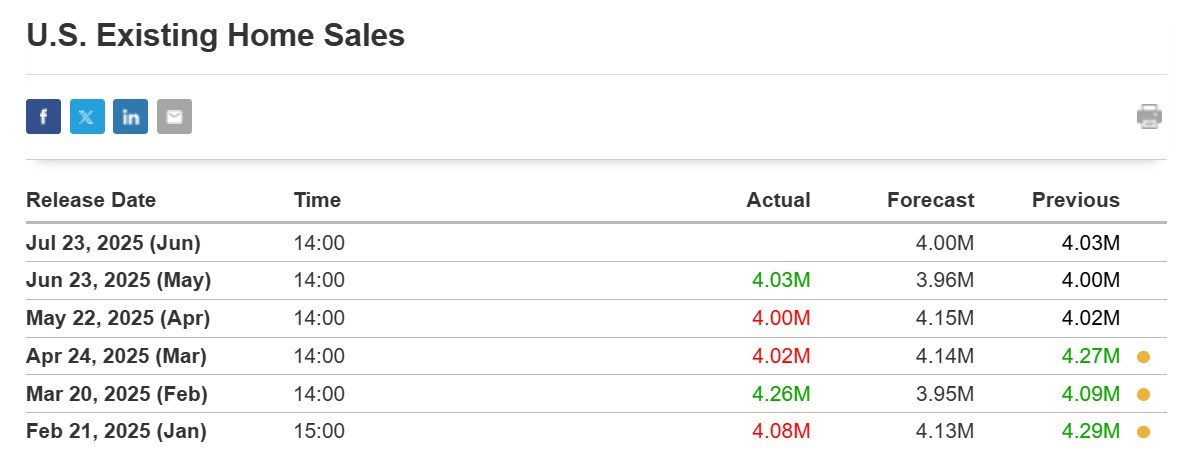Select the Previous column header
This screenshot has width=1186, height=462.
click(1076, 200)
